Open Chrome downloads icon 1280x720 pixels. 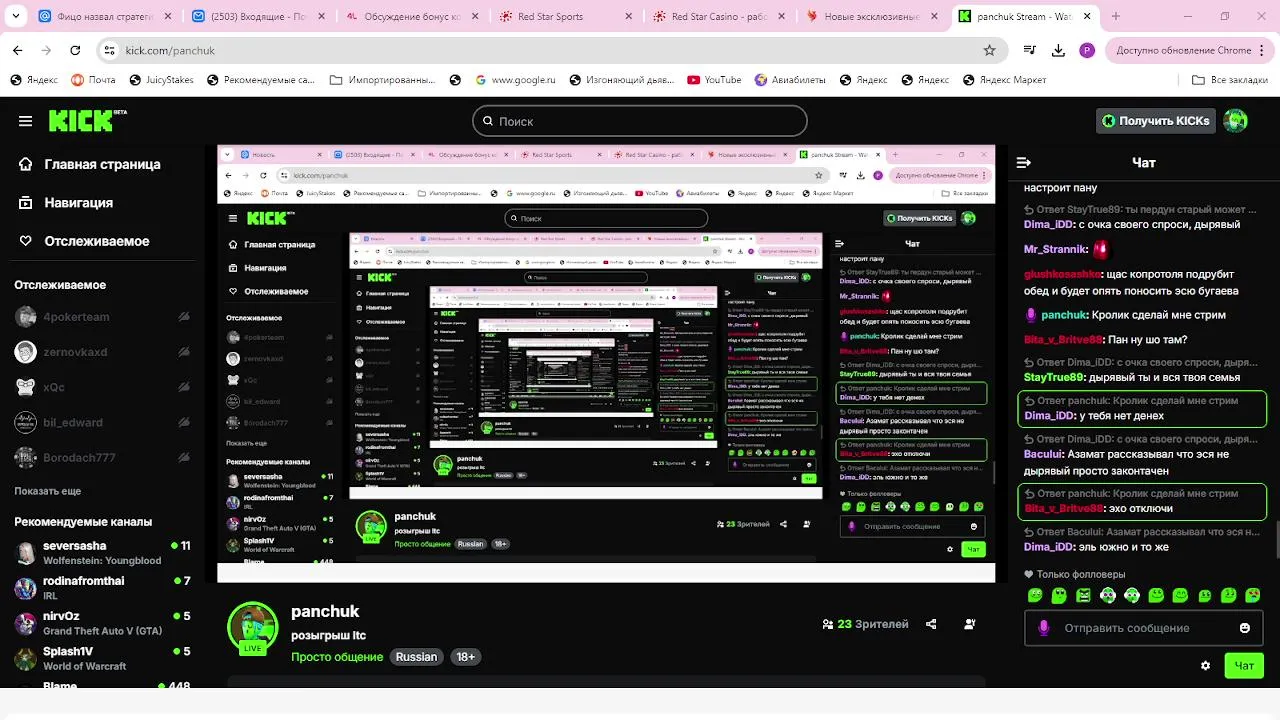coord(1058,50)
